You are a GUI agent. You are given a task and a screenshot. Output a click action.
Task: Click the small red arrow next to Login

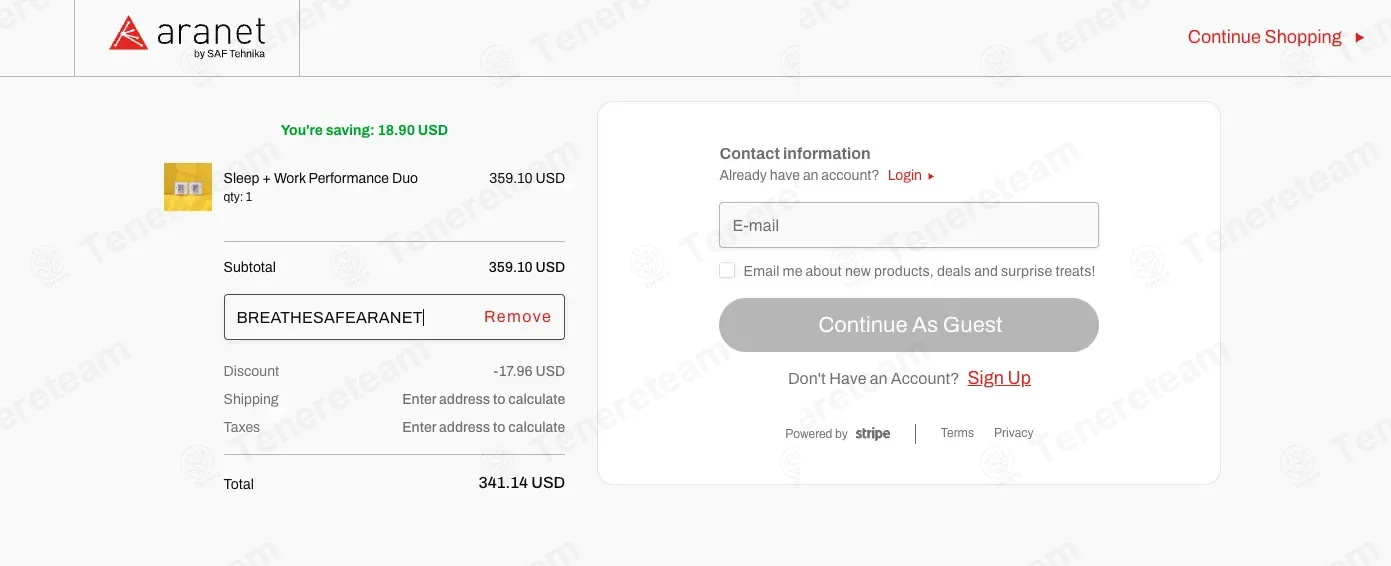(x=931, y=176)
